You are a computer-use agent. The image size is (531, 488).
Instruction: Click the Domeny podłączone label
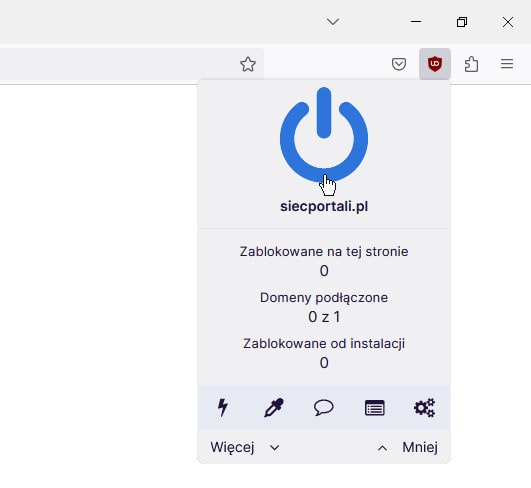(x=324, y=298)
